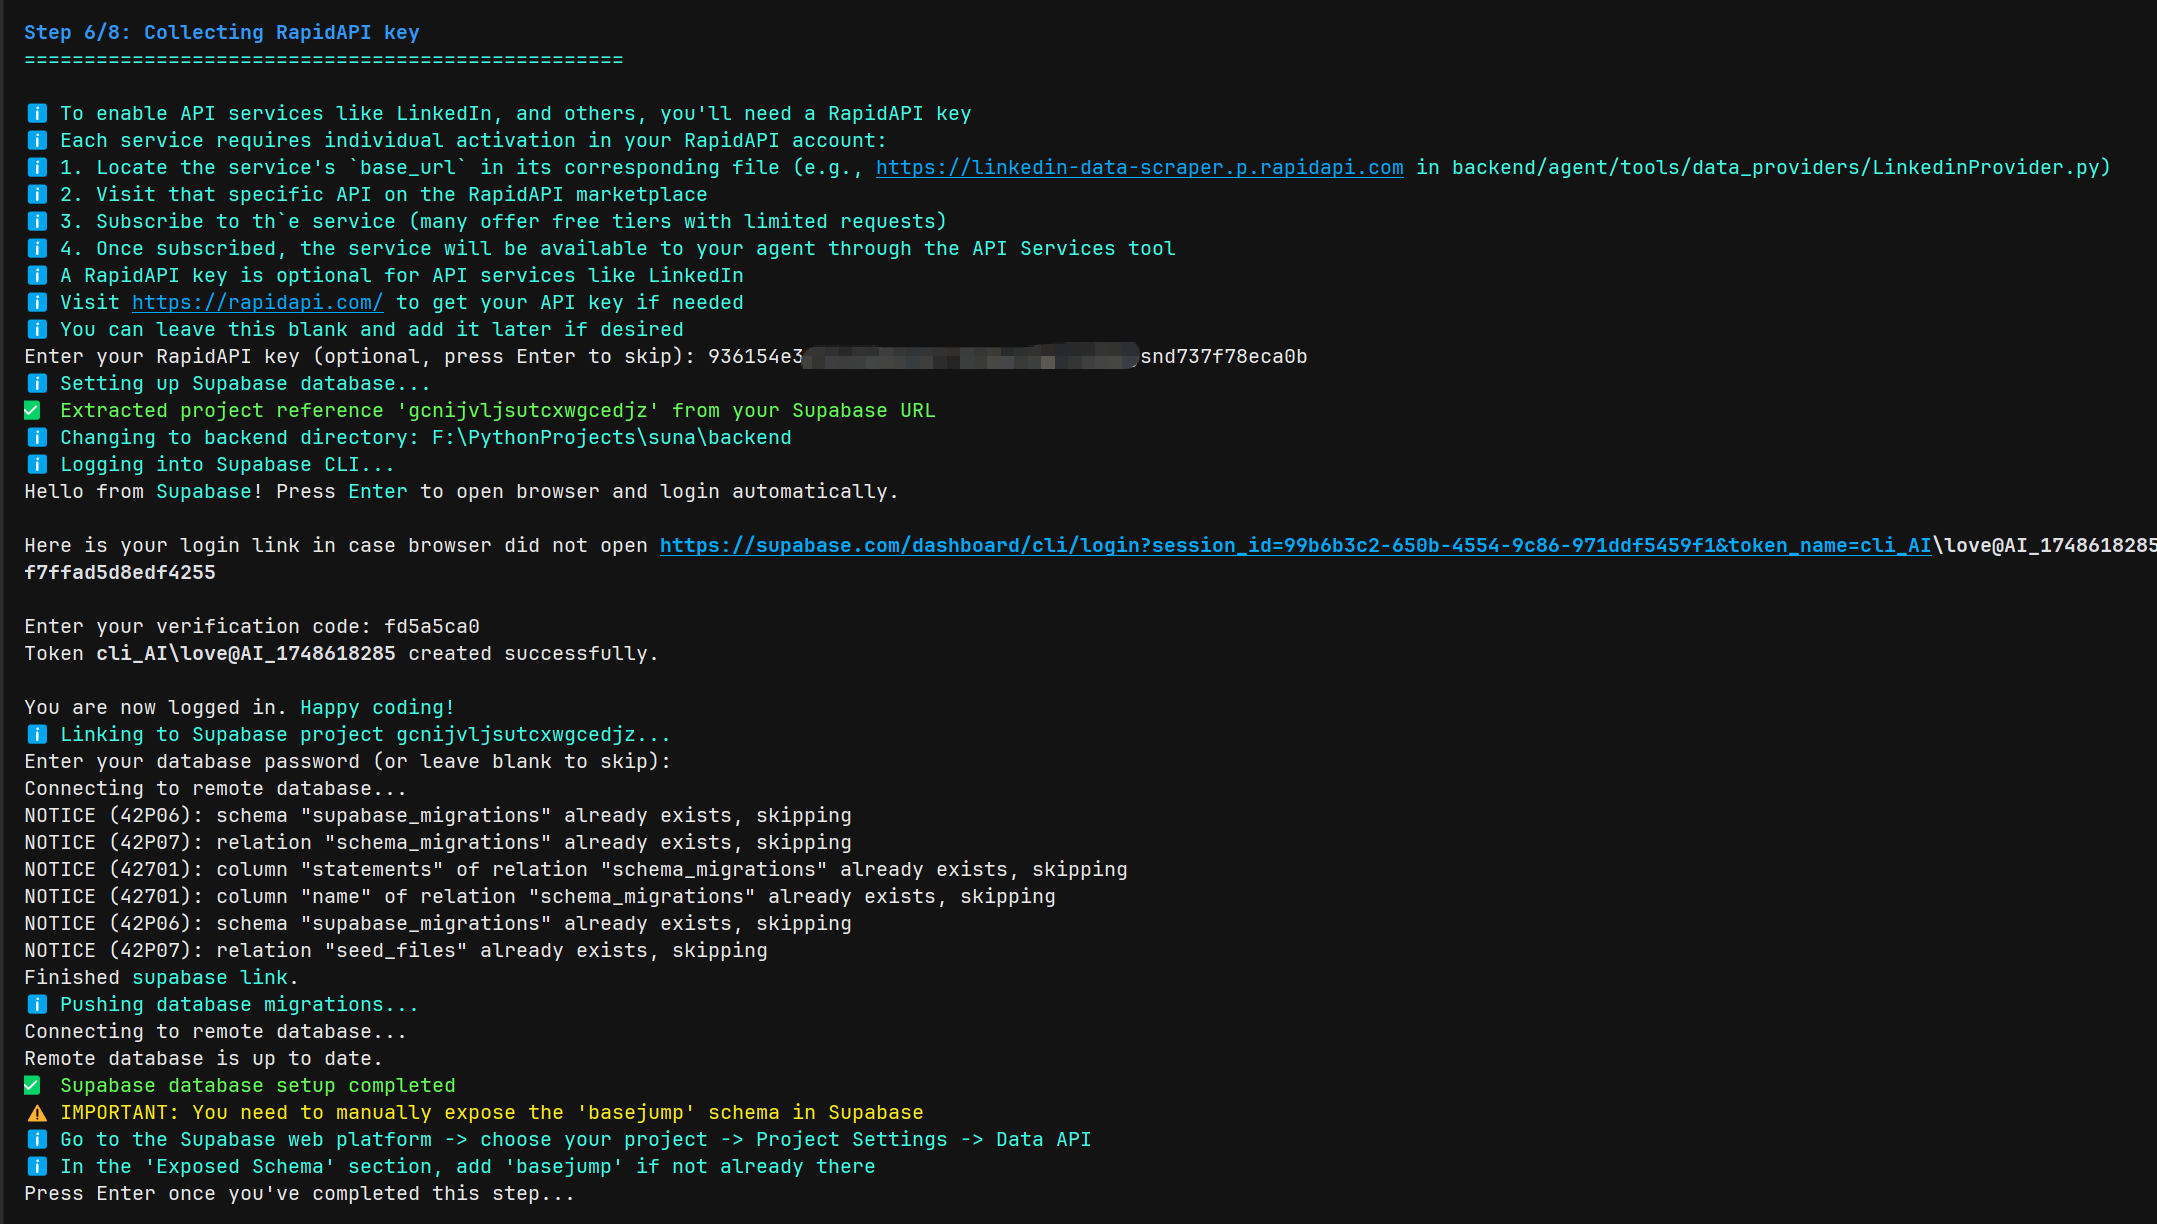The image size is (2157, 1224).
Task: Click the 'Step 6/8: Collecting RapidAPI key' heading
Action: coord(222,33)
